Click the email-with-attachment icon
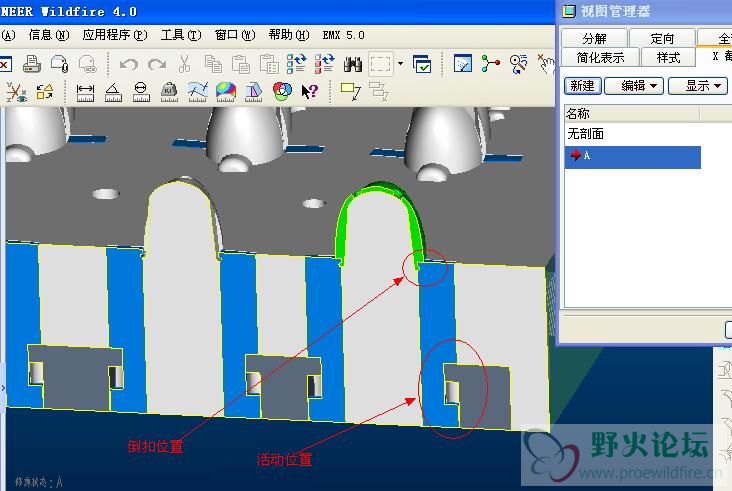This screenshot has height=491, width=732. click(x=60, y=64)
